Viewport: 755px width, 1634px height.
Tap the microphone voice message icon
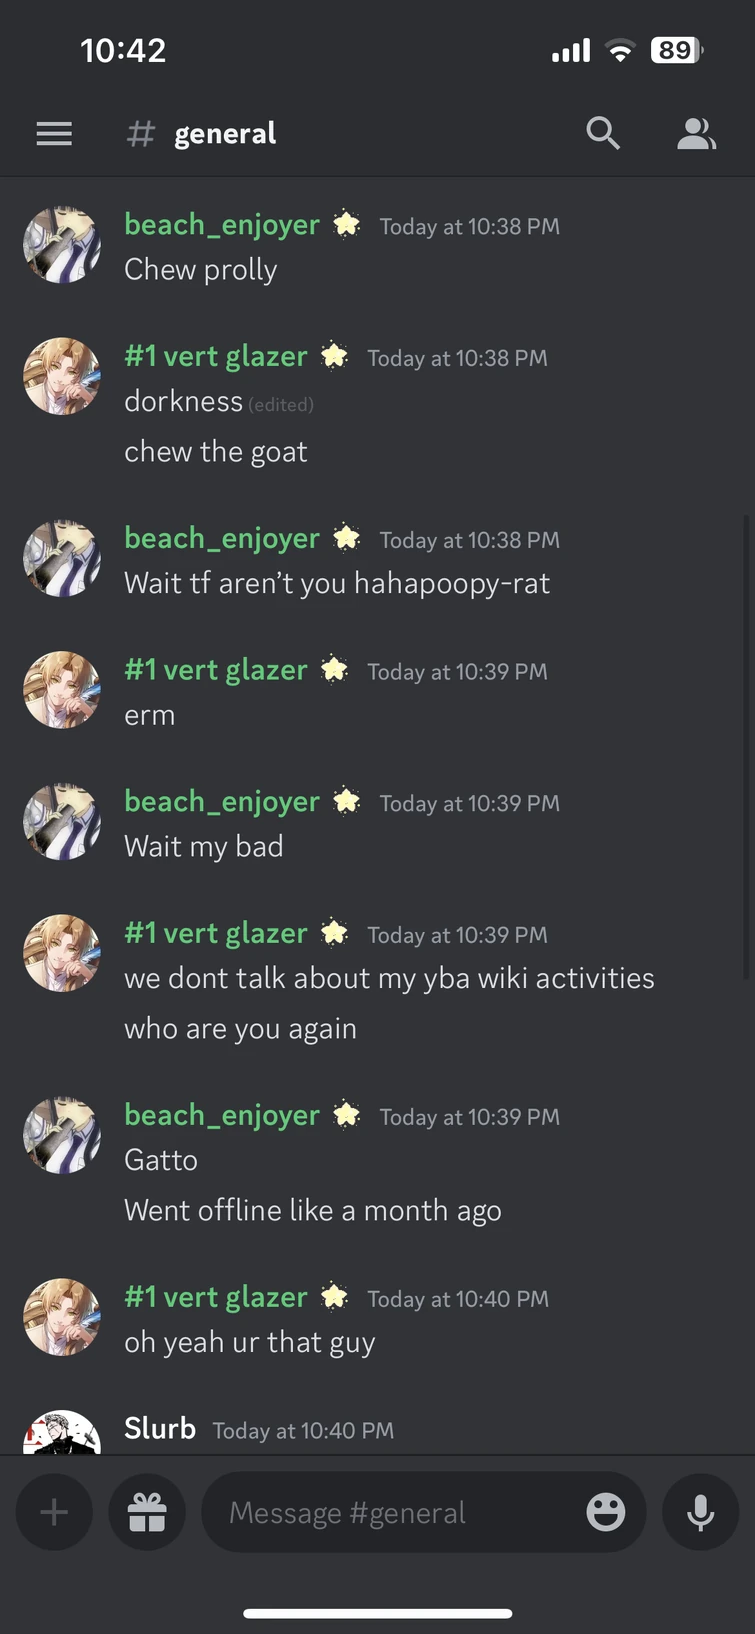click(701, 1512)
